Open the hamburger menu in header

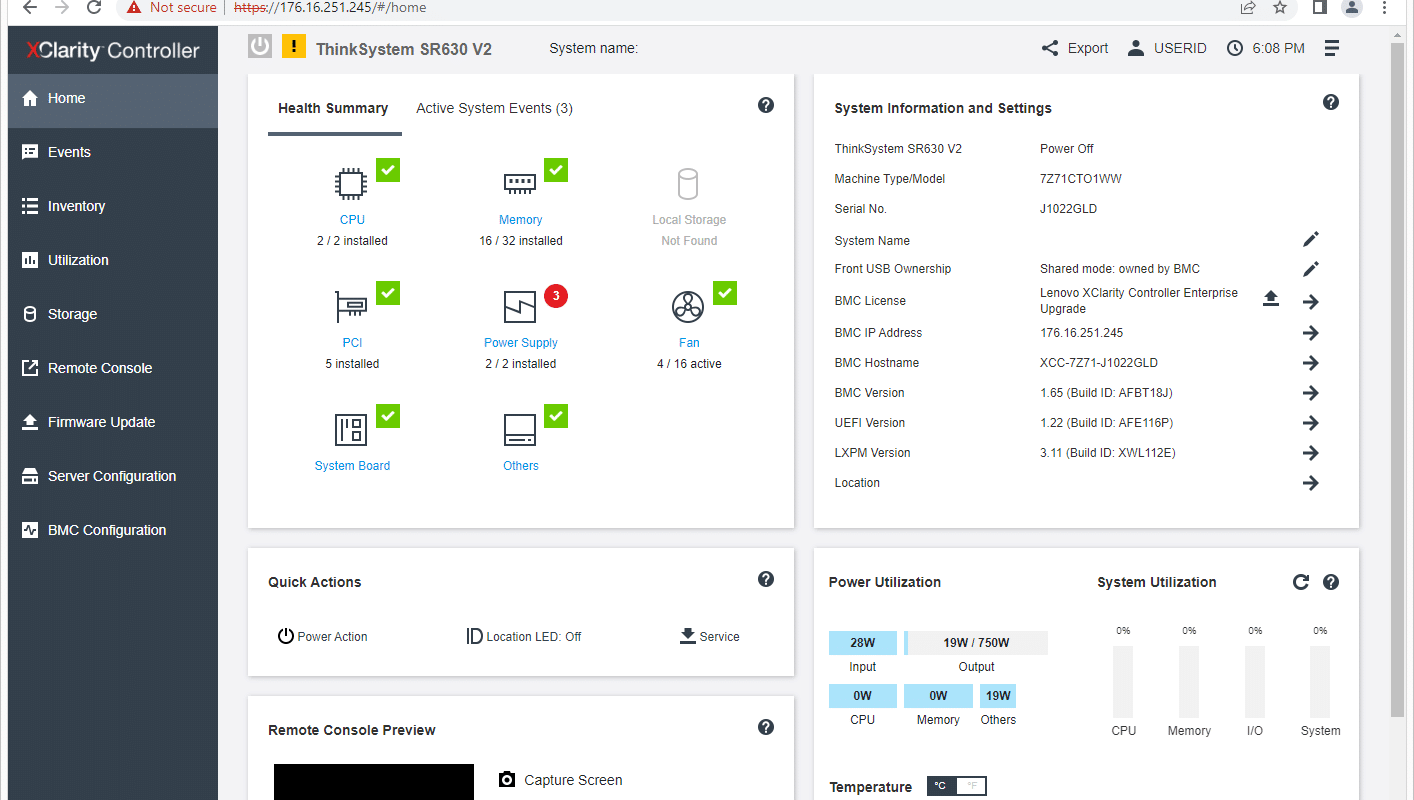point(1332,48)
